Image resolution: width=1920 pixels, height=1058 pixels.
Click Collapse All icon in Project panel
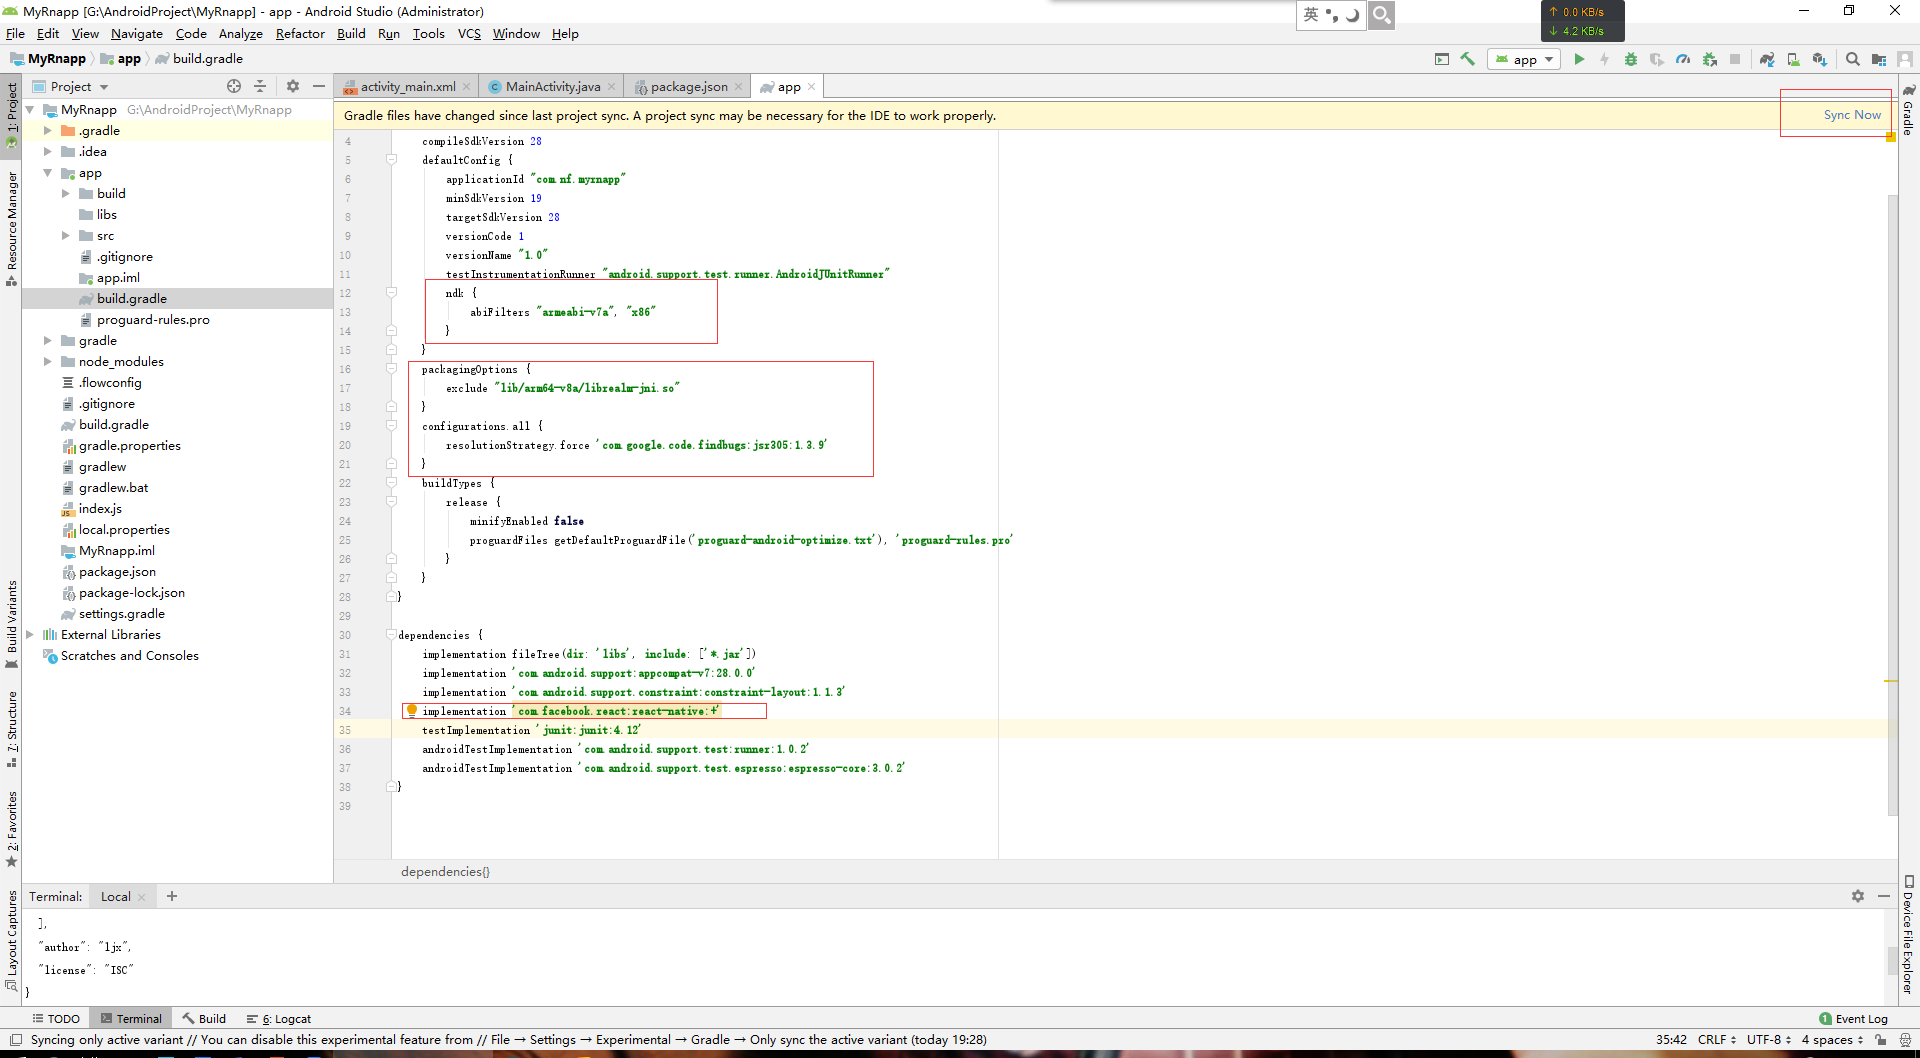[x=260, y=87]
